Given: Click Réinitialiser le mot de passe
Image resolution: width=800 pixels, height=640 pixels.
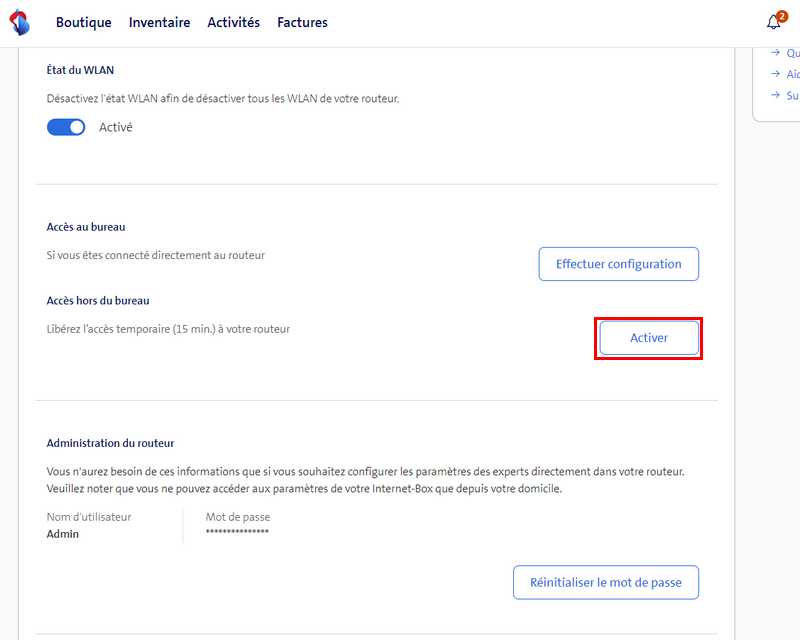Looking at the screenshot, I should [x=605, y=582].
